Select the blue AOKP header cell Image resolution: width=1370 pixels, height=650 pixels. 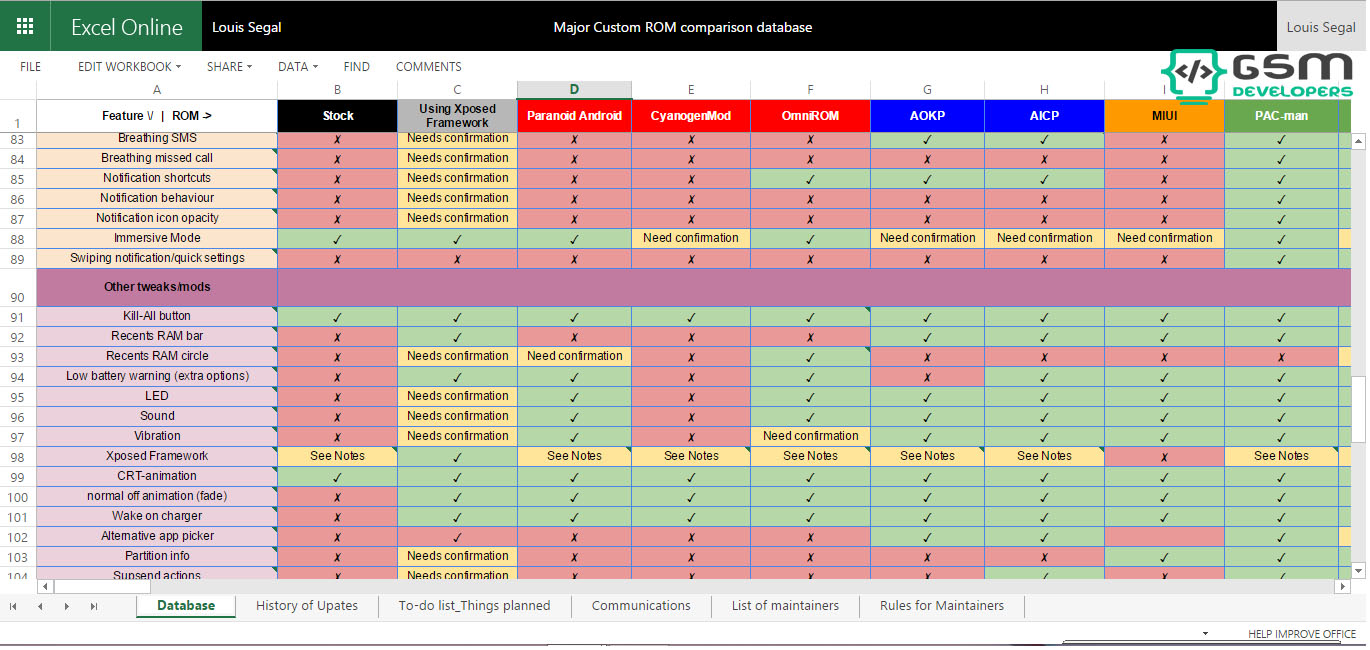(x=927, y=116)
